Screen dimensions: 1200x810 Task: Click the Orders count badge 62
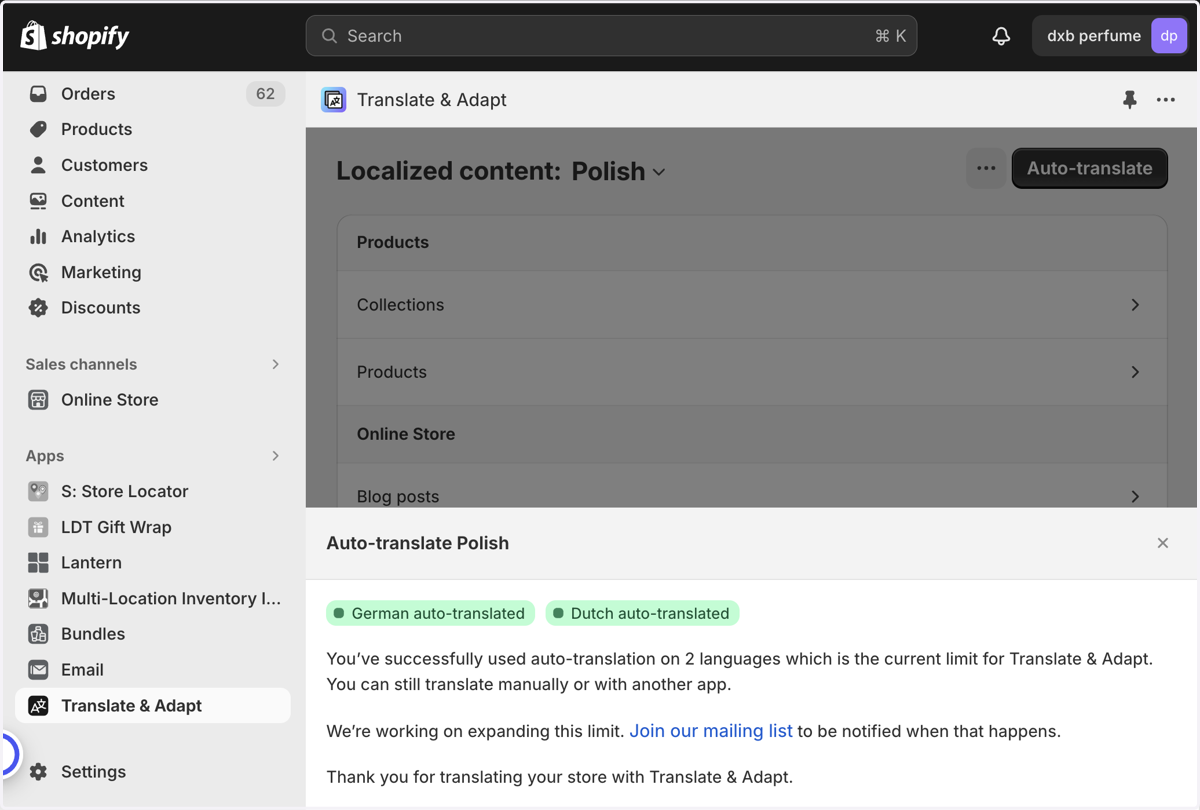(x=265, y=94)
